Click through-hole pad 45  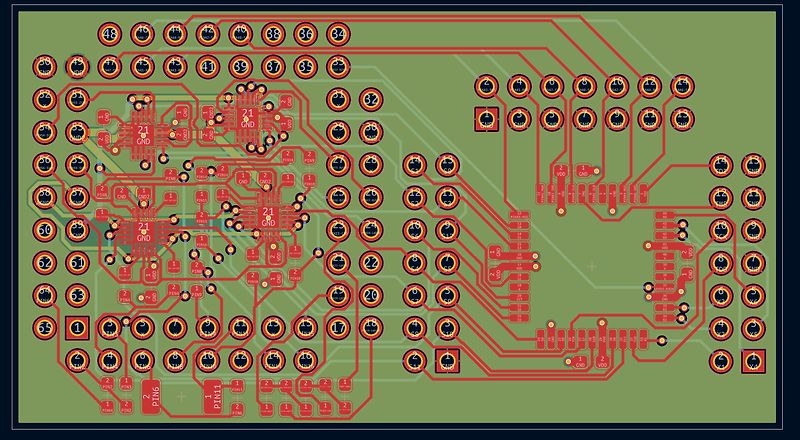pyautogui.click(x=142, y=67)
